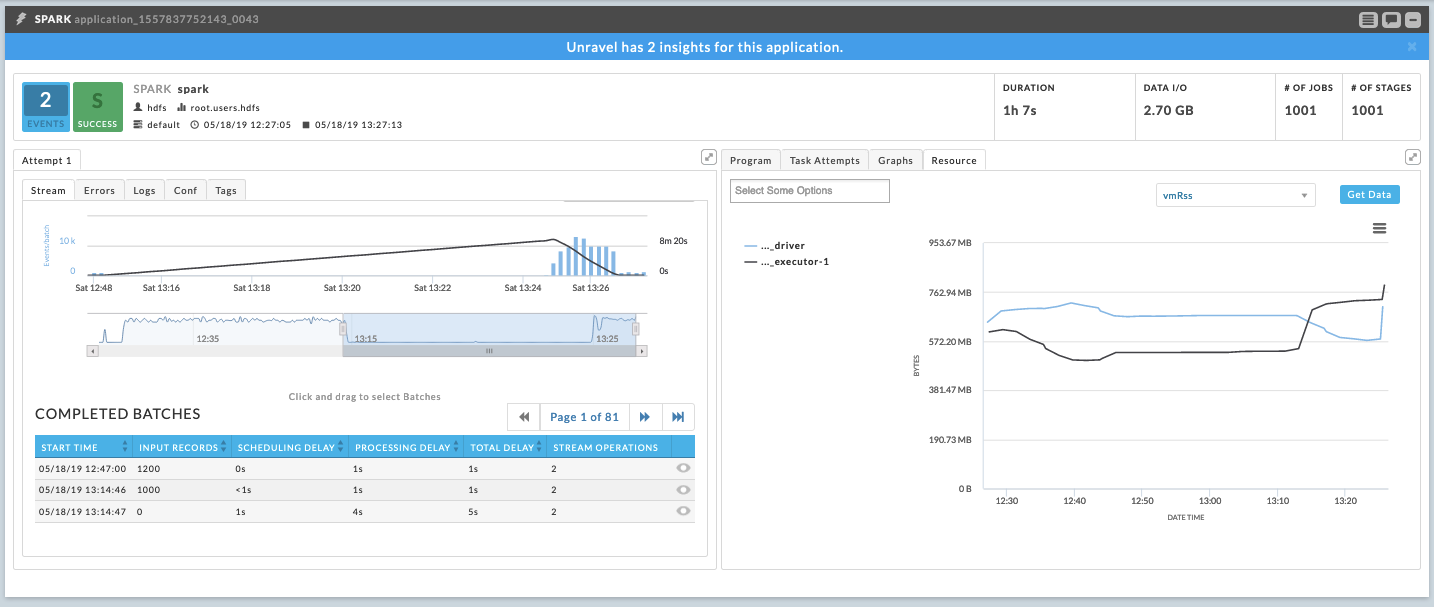Click in the Select Some Options field
Image resolution: width=1434 pixels, height=607 pixels.
pyautogui.click(x=809, y=190)
